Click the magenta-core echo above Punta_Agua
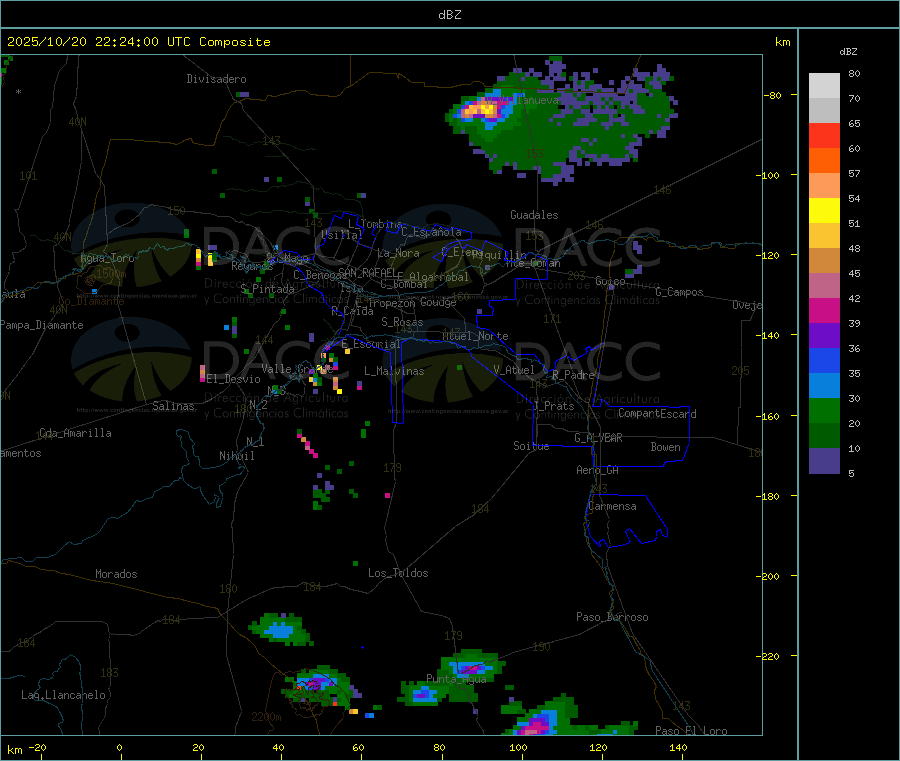Screen dimensions: 900x761 pos(472,668)
